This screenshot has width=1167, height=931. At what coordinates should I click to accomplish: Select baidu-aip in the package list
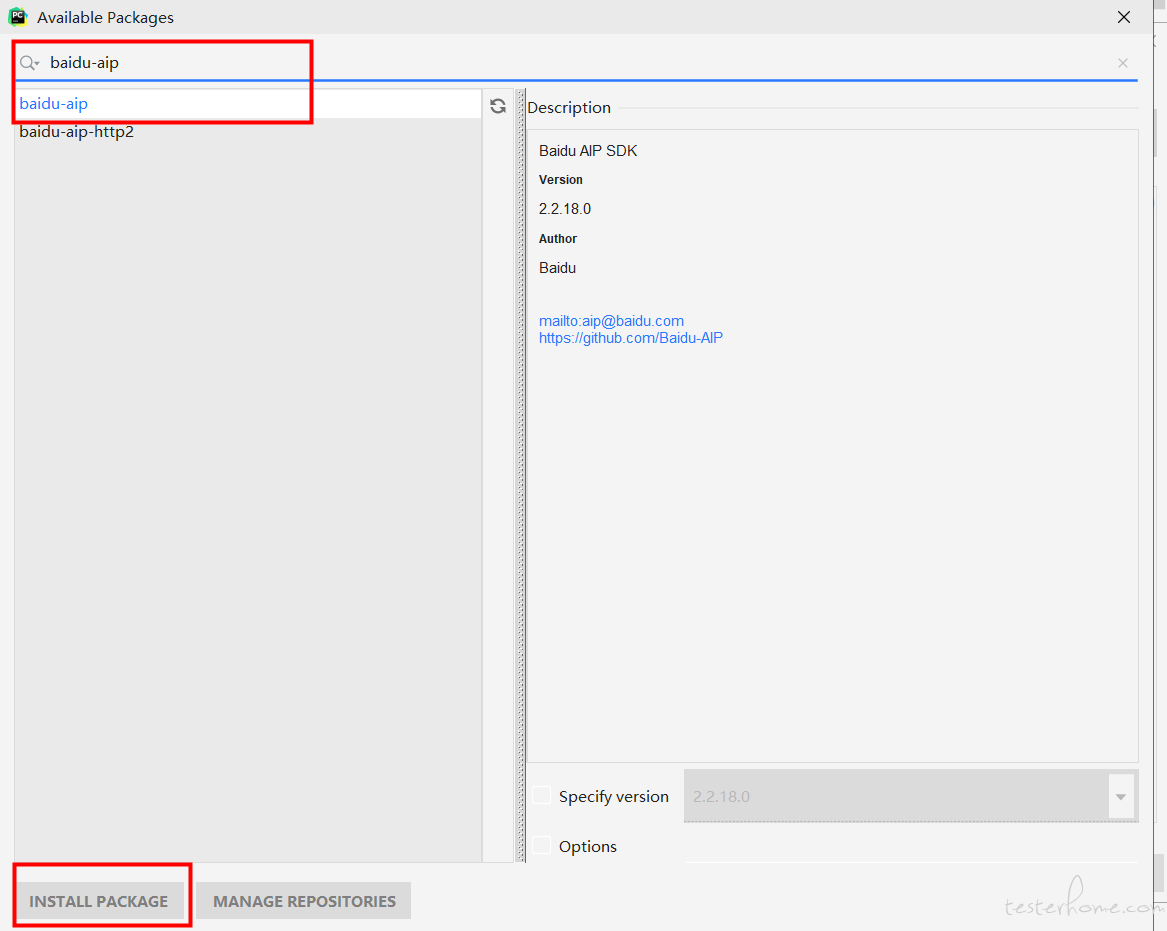coord(248,103)
